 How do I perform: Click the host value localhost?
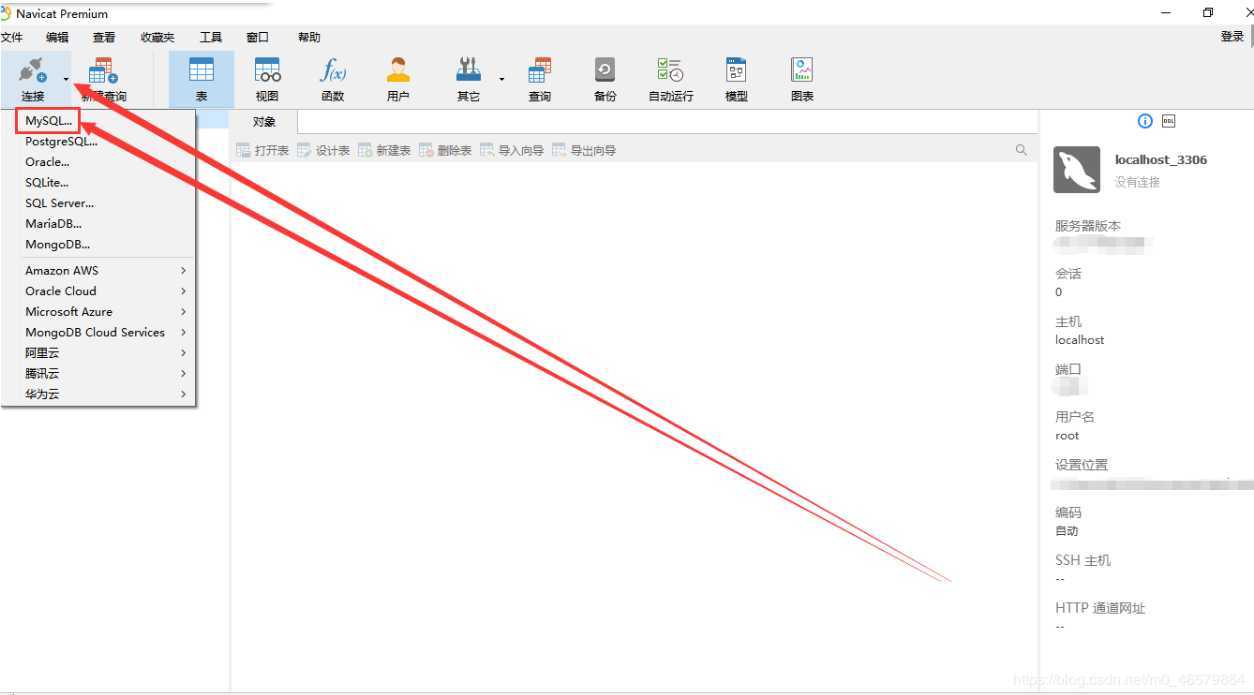pos(1080,340)
